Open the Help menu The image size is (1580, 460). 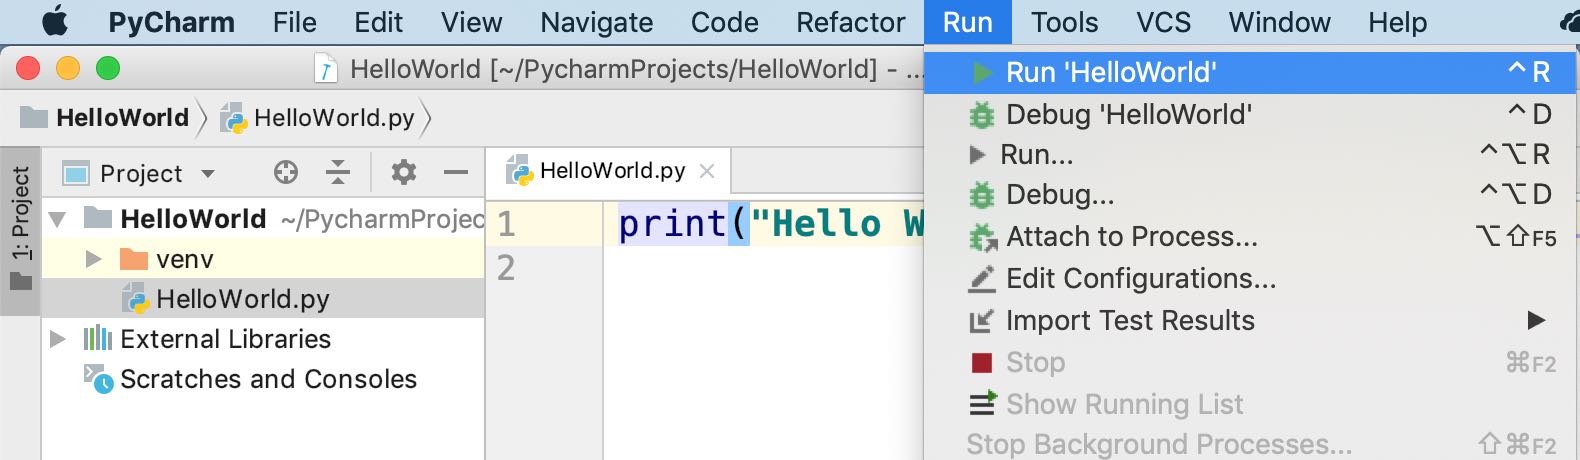click(1397, 22)
